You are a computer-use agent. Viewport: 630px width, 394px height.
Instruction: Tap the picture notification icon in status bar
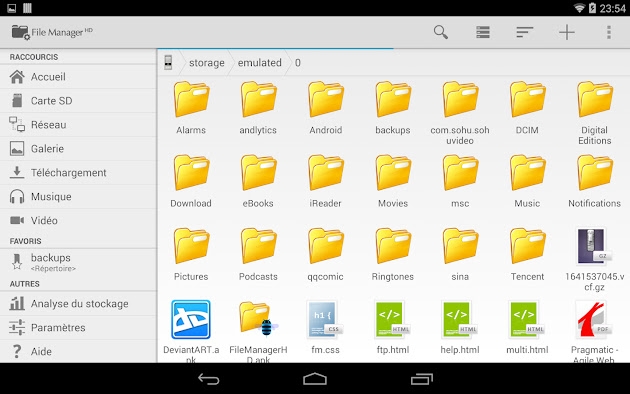[x=12, y=8]
